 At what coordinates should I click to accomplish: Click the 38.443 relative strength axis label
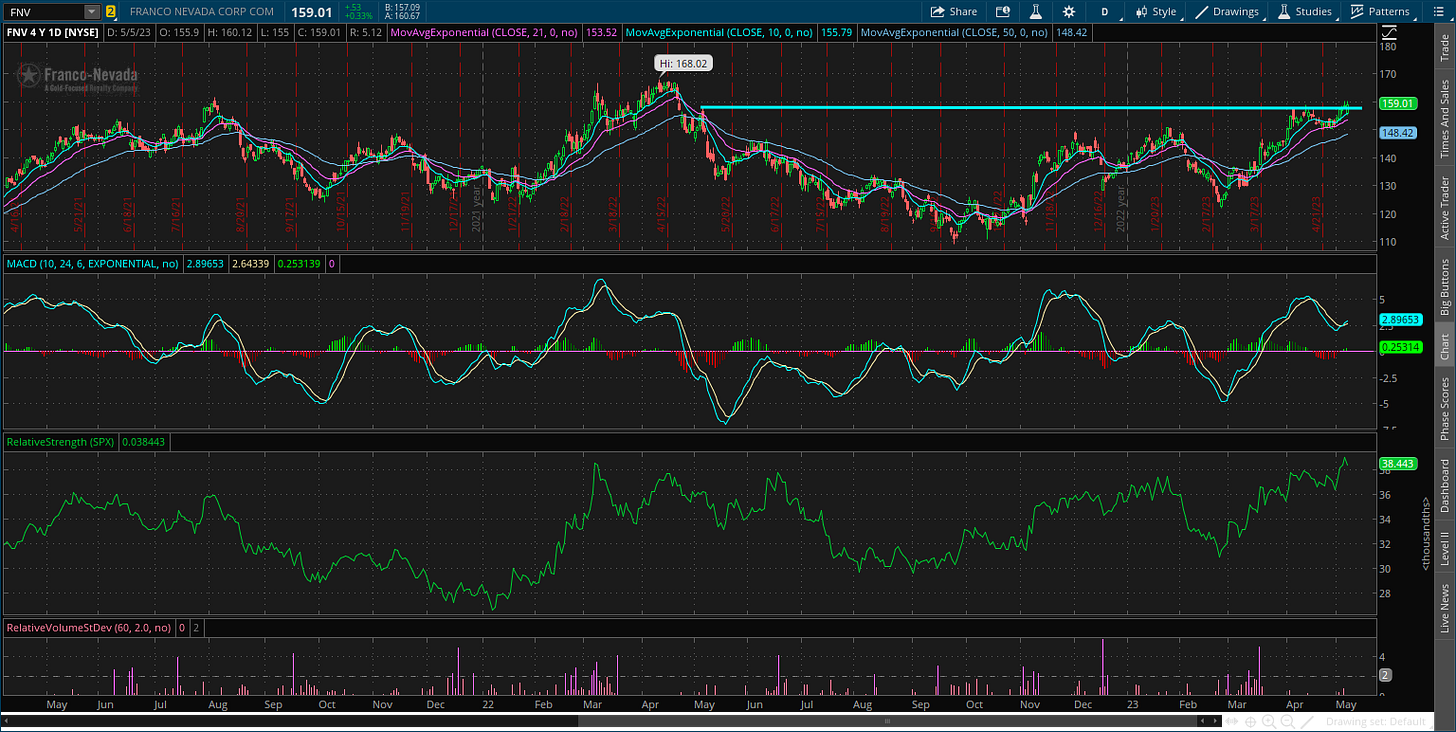pos(1396,463)
